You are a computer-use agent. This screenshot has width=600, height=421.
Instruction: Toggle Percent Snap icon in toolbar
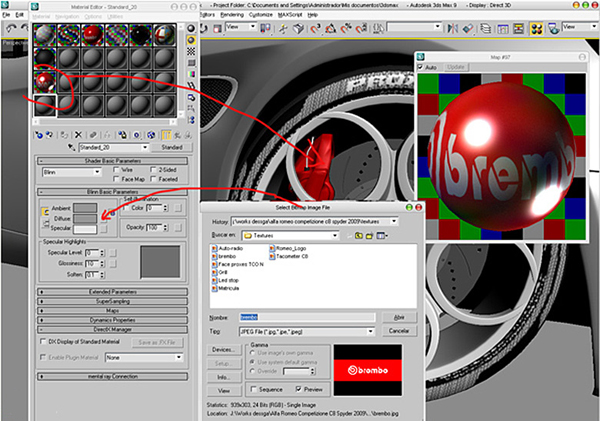[346, 29]
